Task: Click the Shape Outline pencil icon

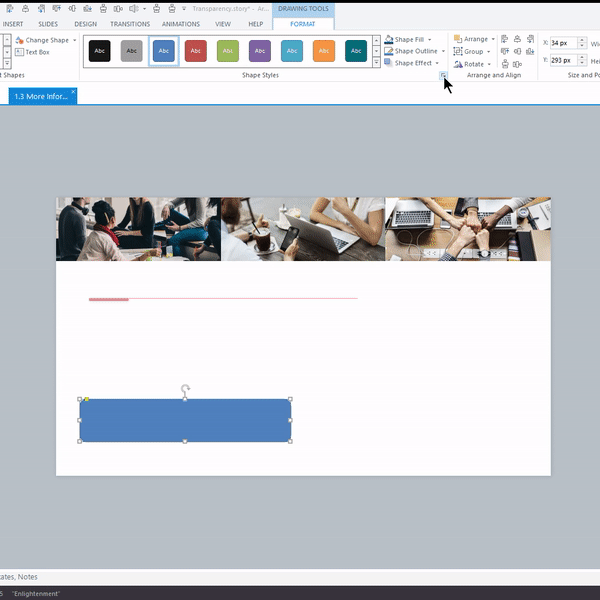Action: (389, 51)
